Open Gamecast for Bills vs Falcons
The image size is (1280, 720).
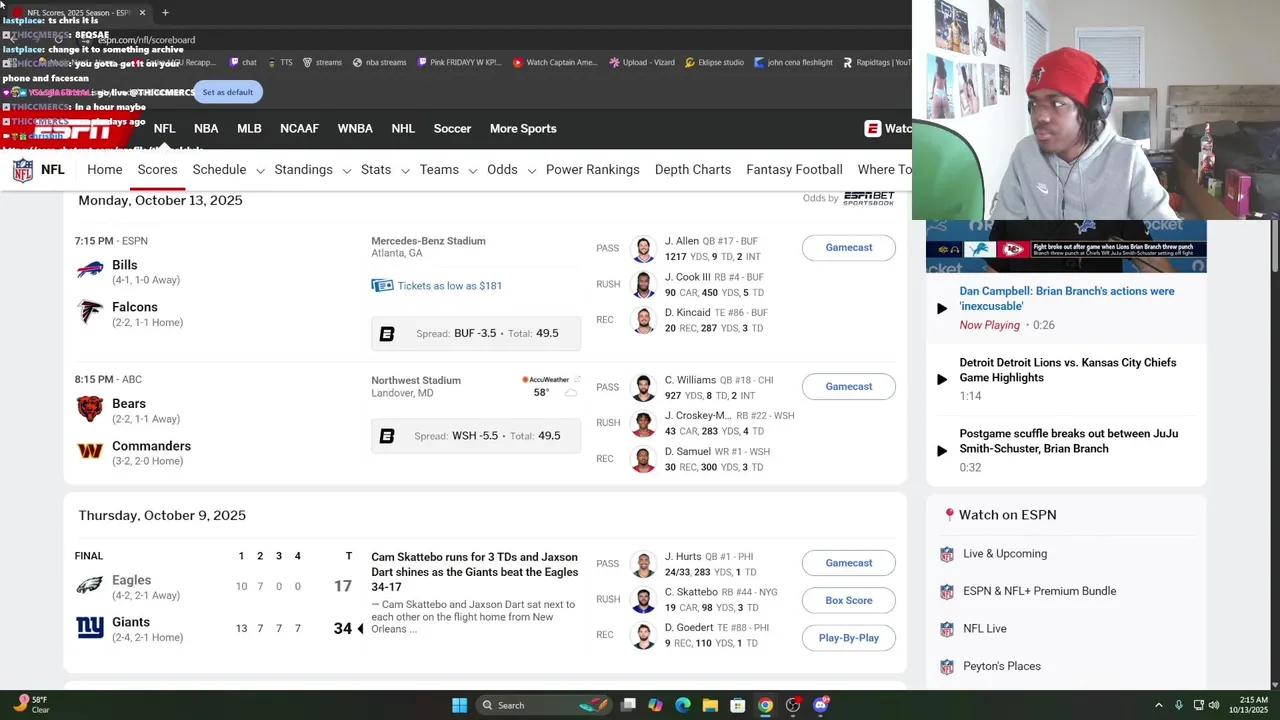849,248
